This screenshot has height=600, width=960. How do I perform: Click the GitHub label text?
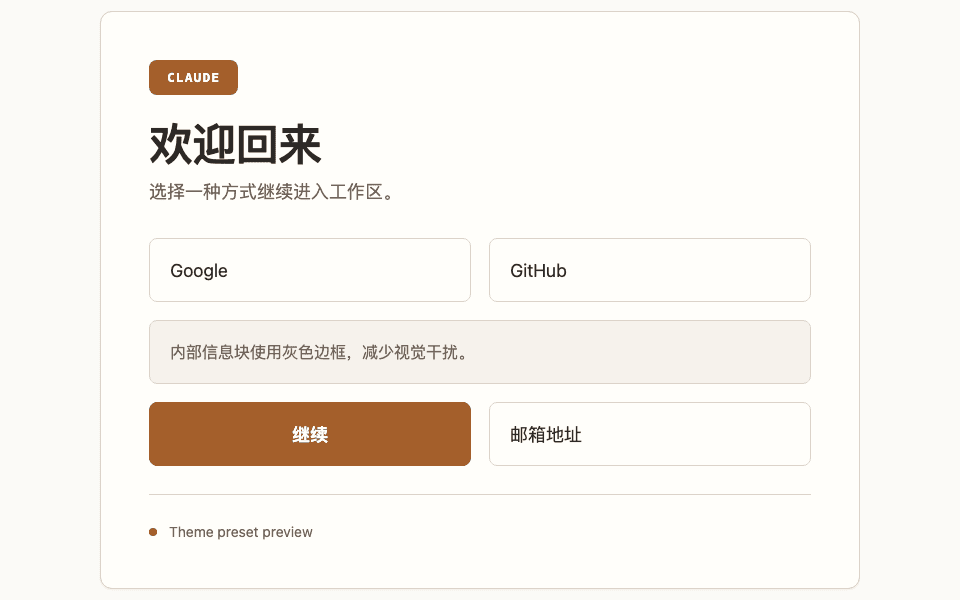point(538,271)
